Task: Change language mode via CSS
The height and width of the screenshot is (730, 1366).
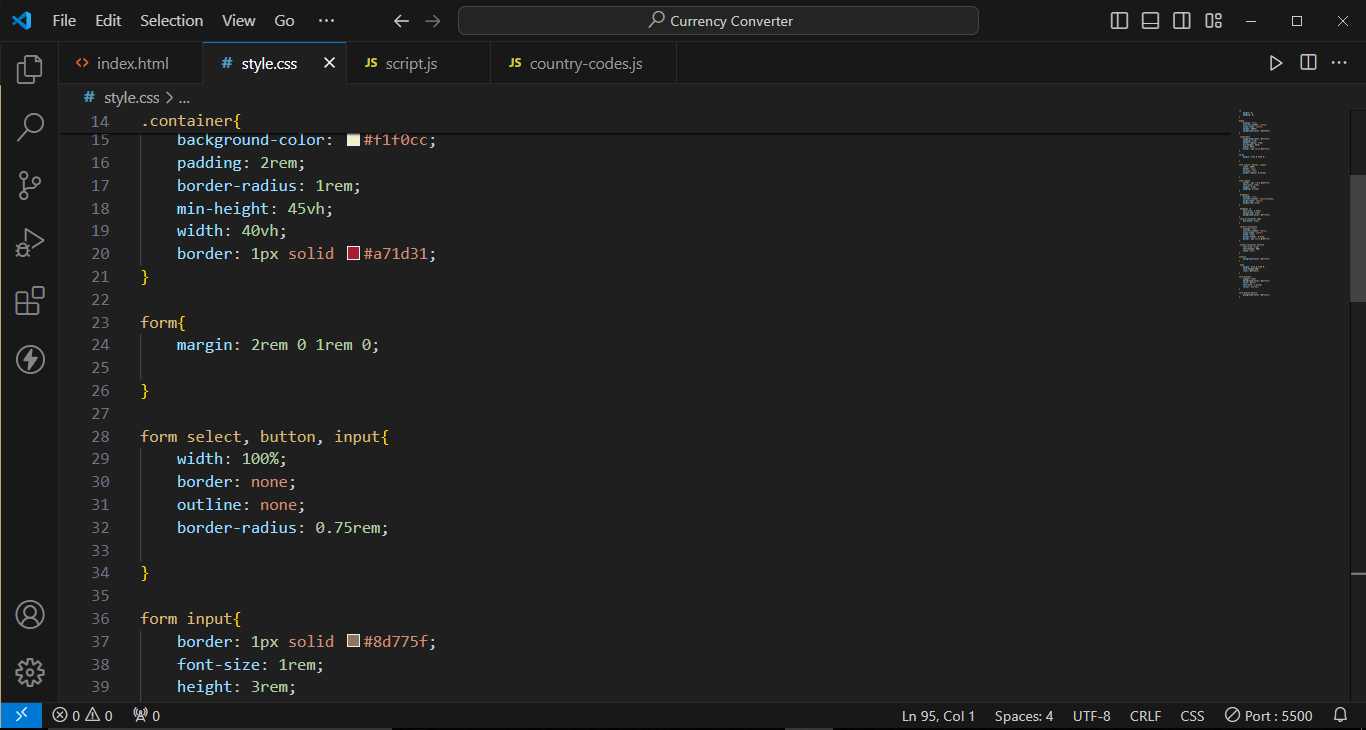Action: (x=1192, y=716)
